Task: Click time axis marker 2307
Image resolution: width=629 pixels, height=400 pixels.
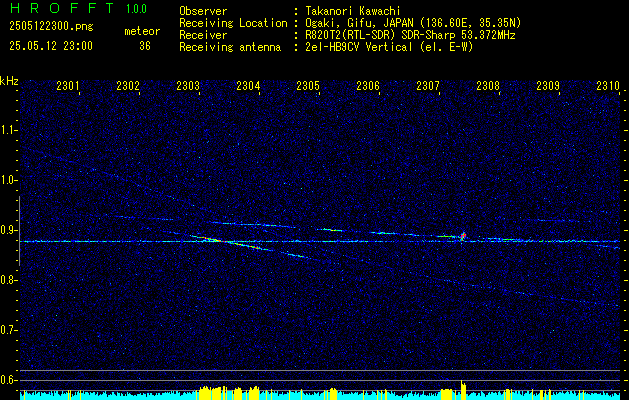Action: [428, 85]
